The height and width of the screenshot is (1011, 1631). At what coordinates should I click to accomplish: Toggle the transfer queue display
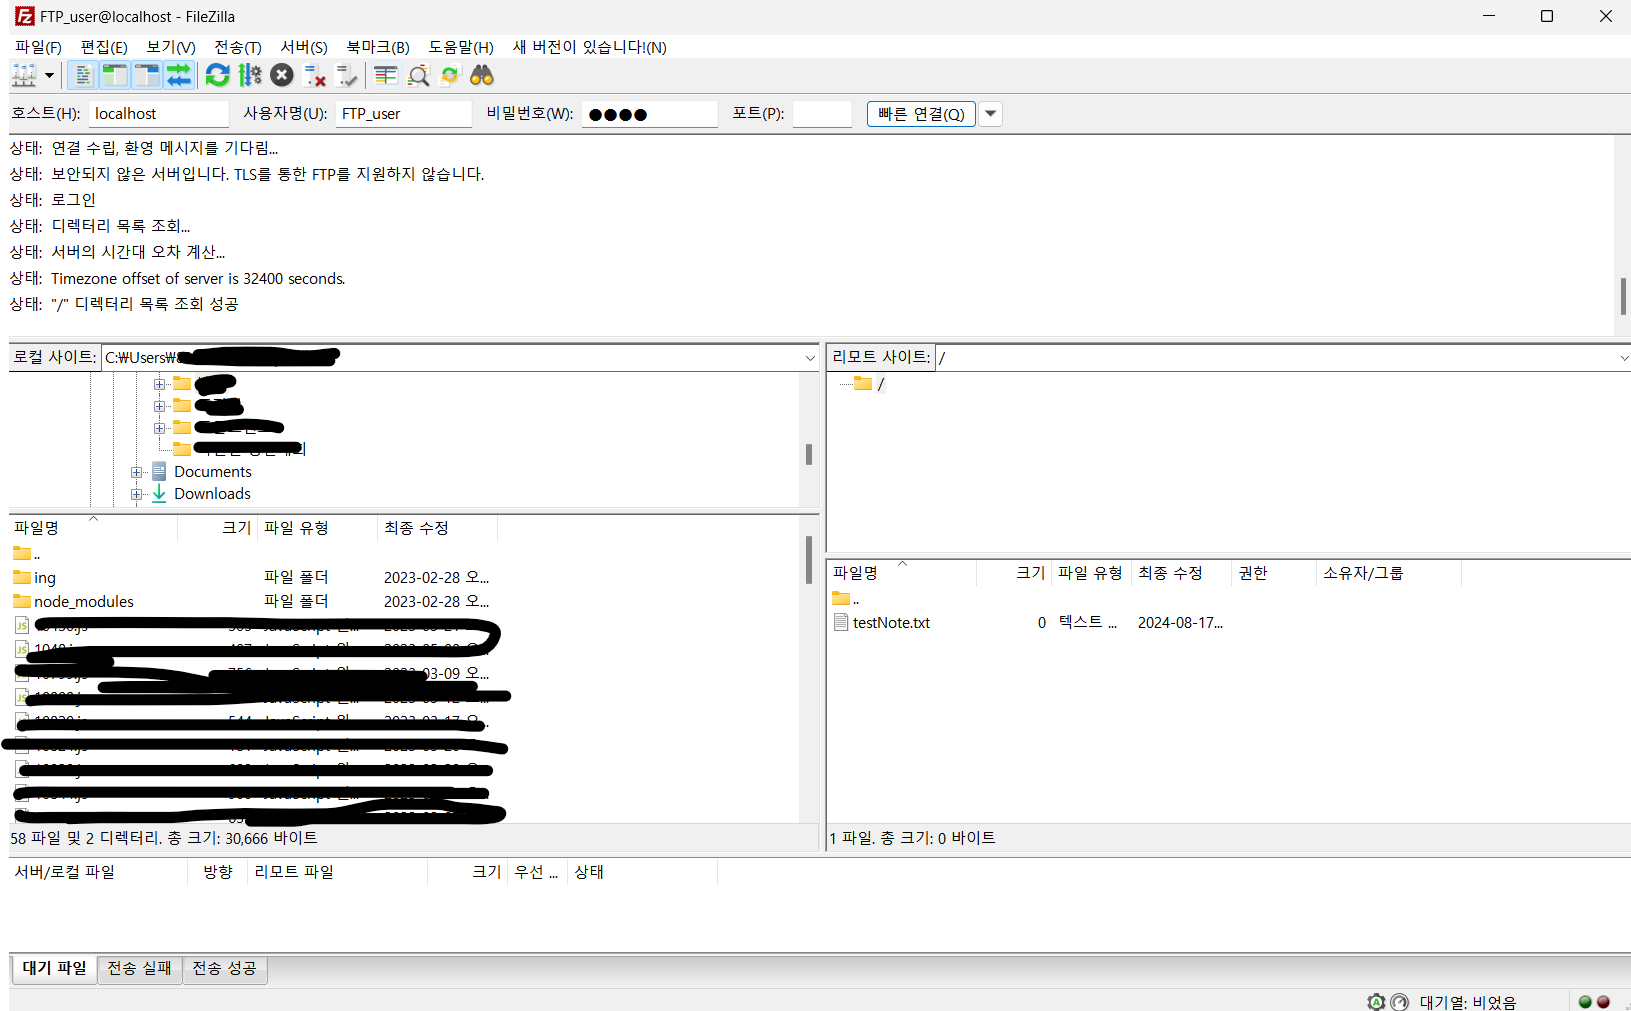[179, 75]
